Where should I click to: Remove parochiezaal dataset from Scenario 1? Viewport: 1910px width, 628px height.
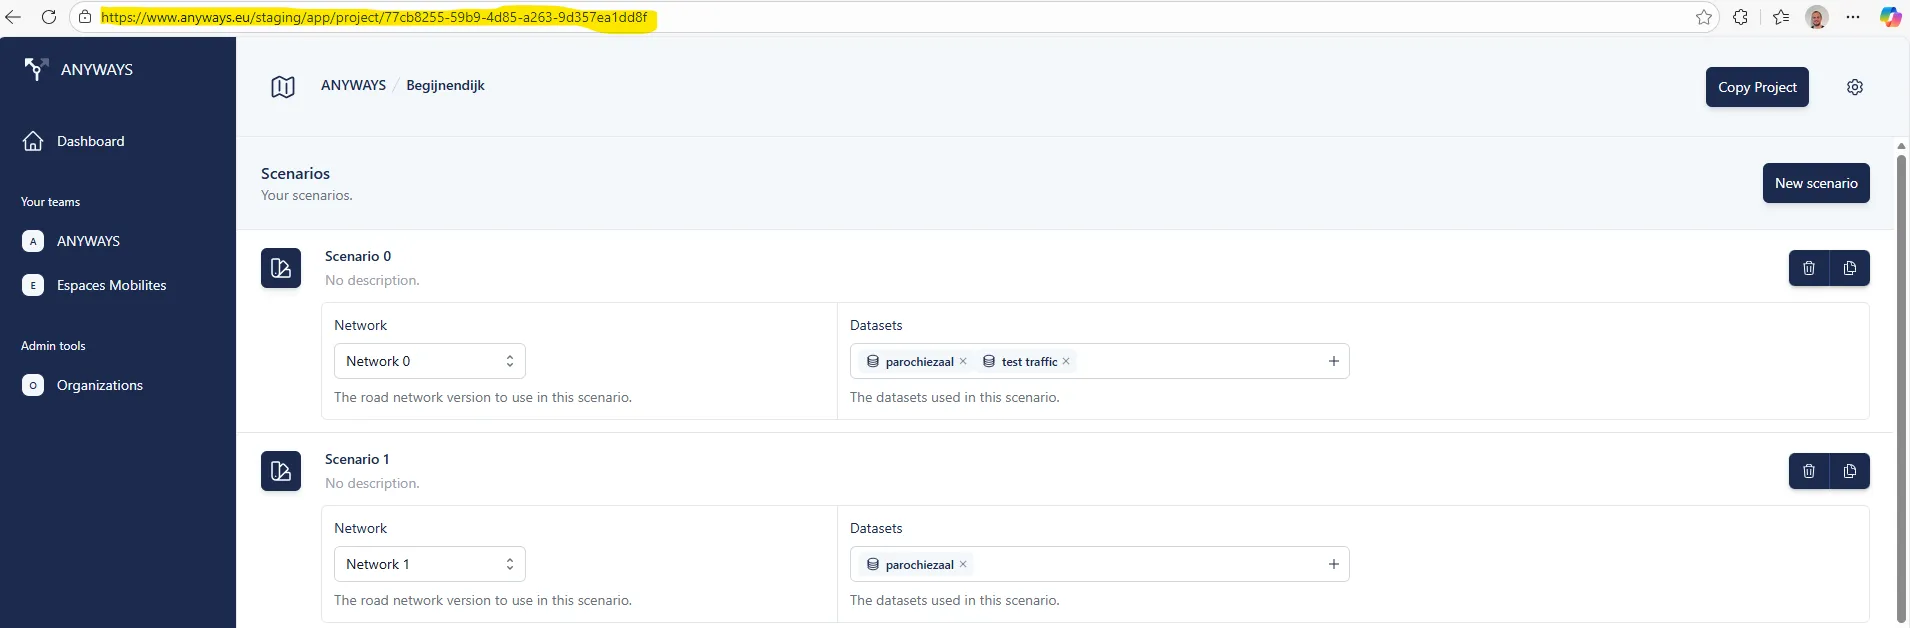(x=963, y=564)
